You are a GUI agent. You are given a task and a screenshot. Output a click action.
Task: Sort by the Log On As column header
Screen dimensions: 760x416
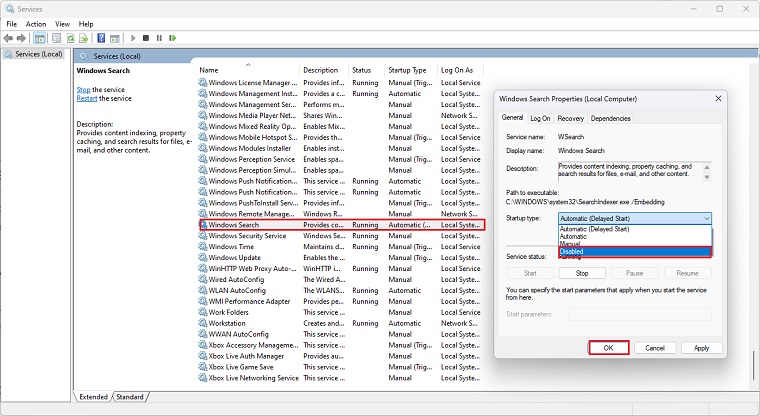click(460, 70)
